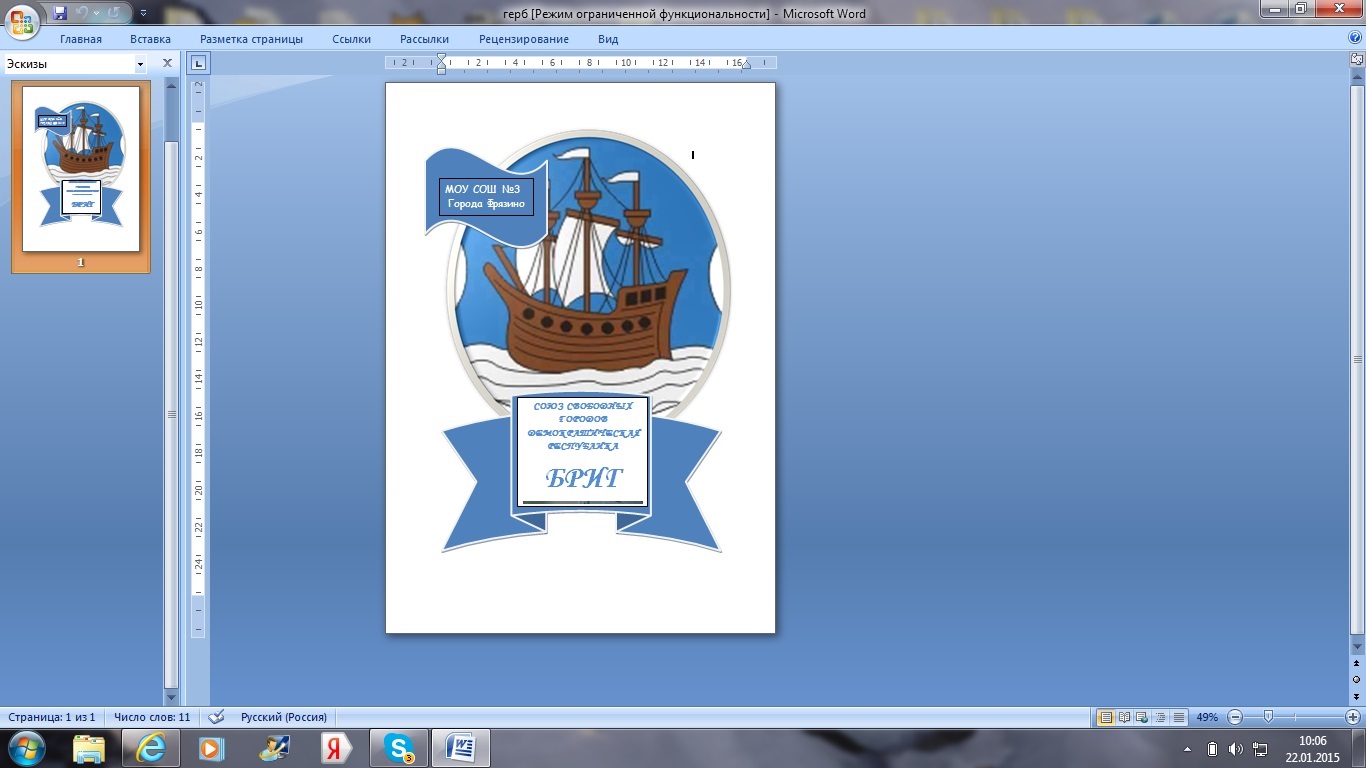The width and height of the screenshot is (1366, 768).
Task: Click the 49% zoom level button
Action: coord(1207,717)
